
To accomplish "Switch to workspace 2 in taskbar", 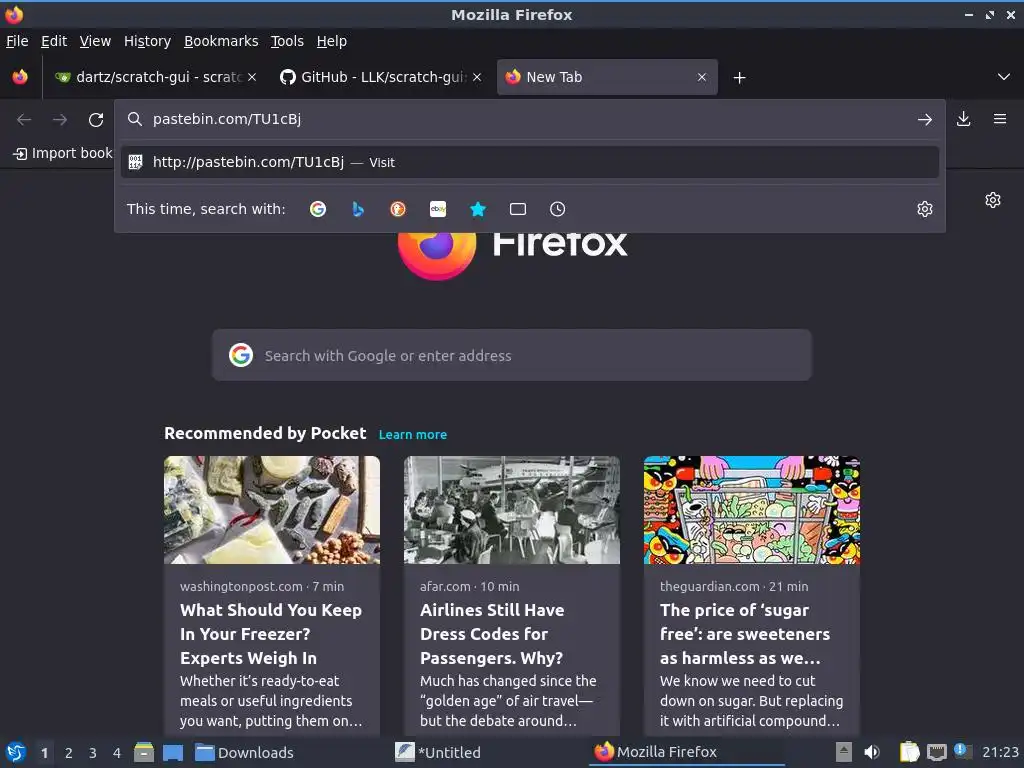I will pos(69,753).
